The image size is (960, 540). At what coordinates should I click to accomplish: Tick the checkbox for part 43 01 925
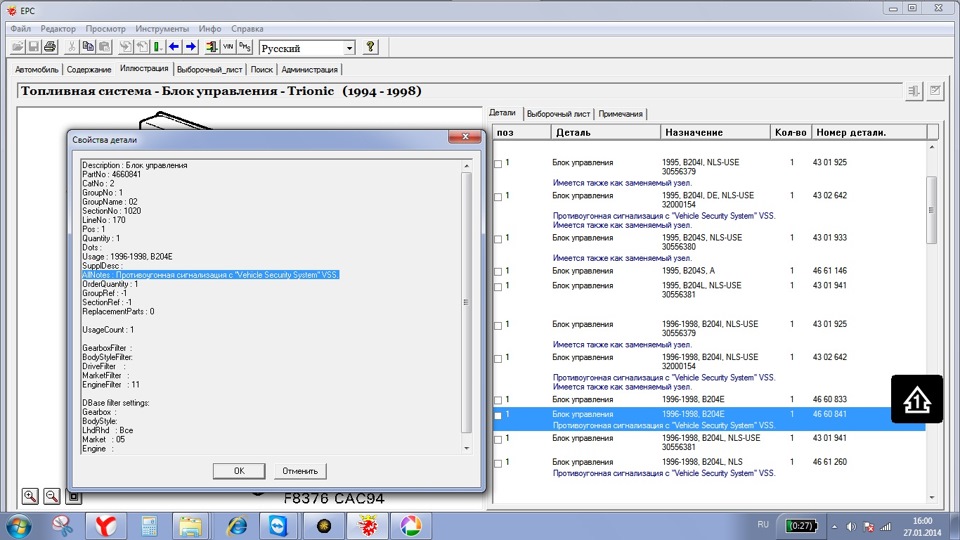point(498,163)
